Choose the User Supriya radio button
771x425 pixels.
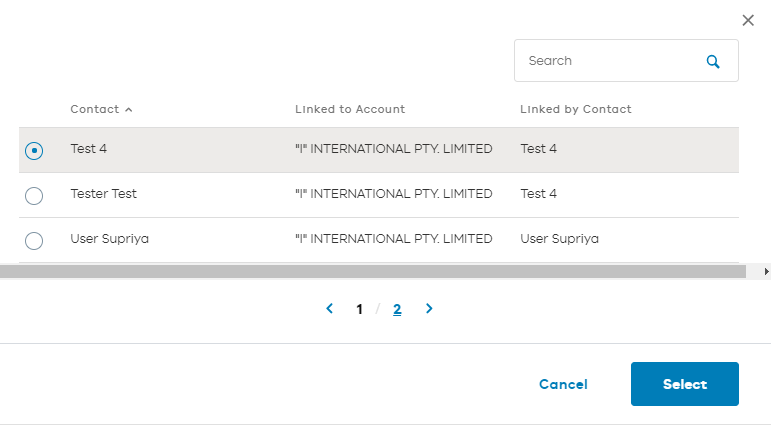(34, 240)
